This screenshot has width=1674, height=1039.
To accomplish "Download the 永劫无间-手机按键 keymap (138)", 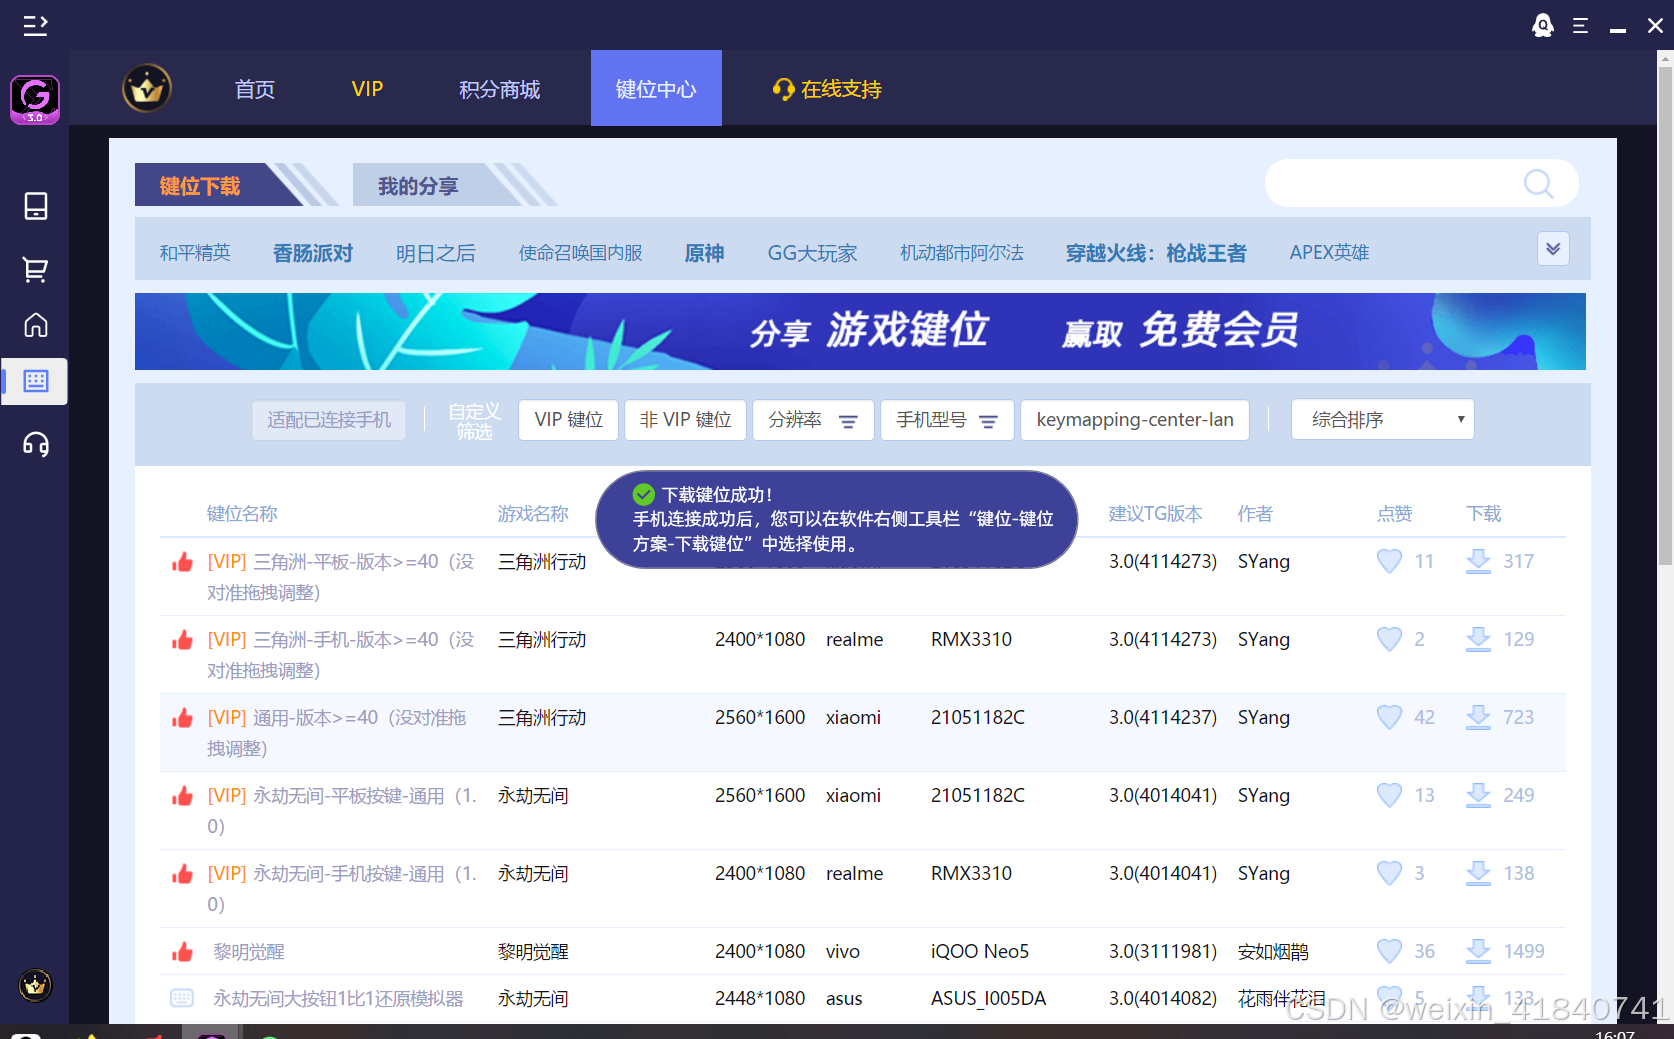I will pyautogui.click(x=1478, y=873).
